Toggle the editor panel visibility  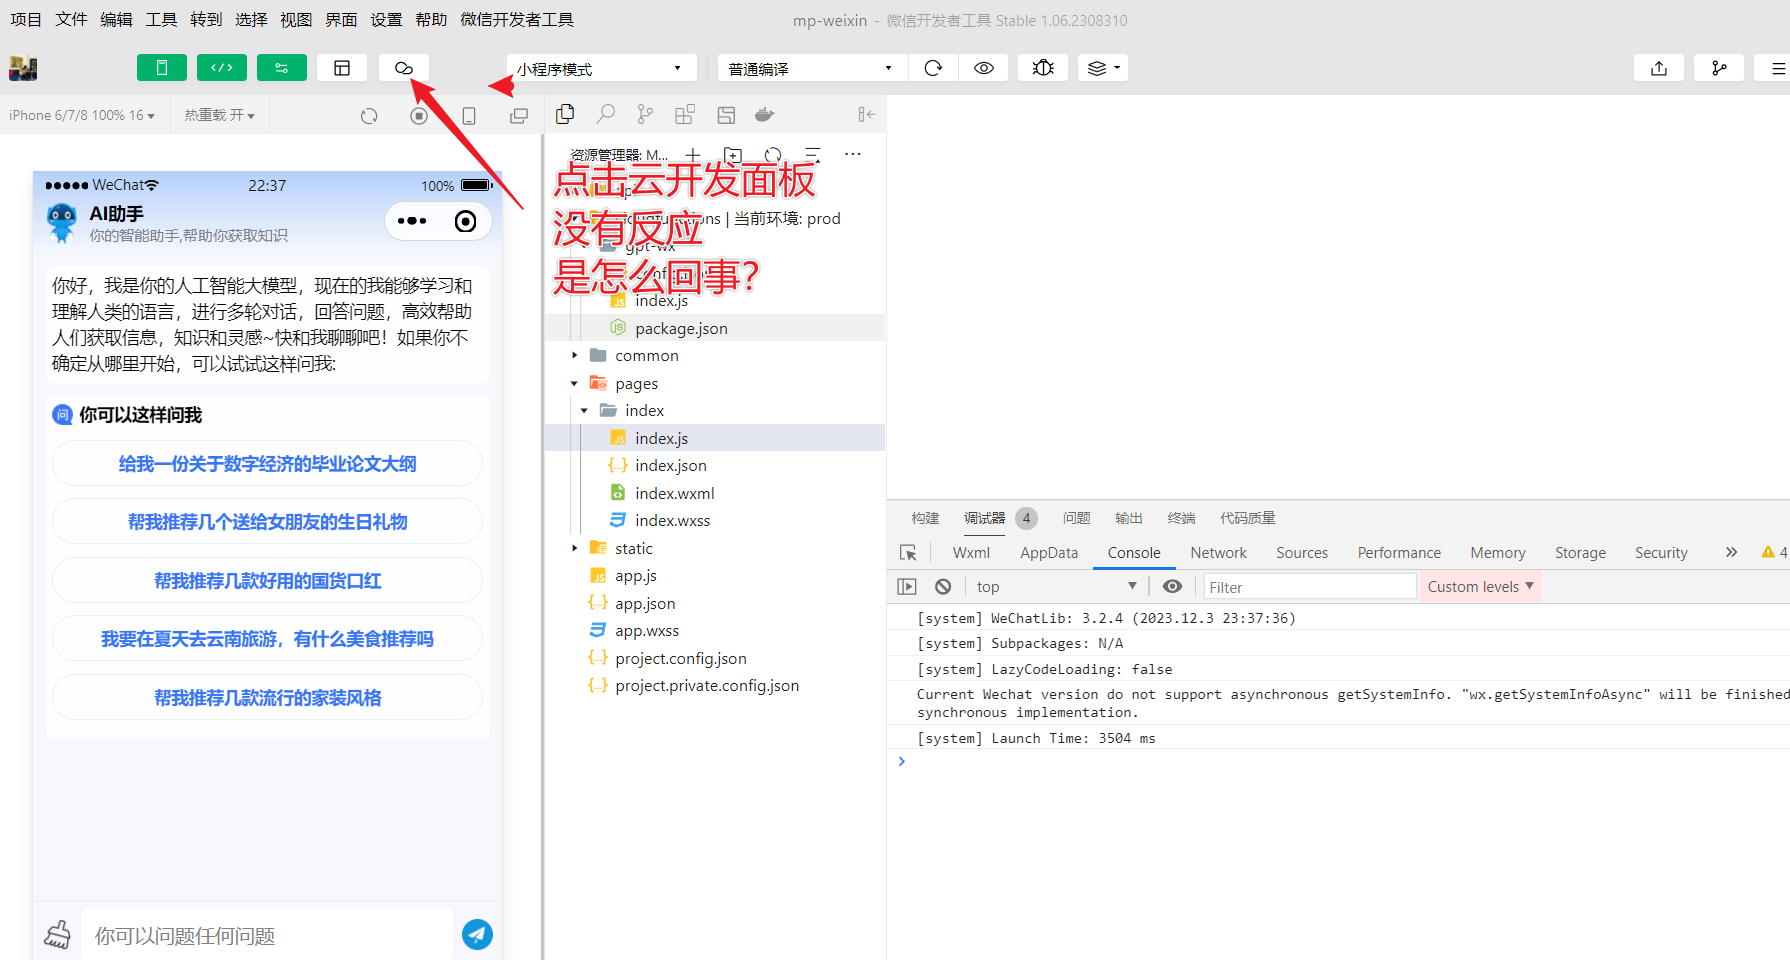click(222, 68)
